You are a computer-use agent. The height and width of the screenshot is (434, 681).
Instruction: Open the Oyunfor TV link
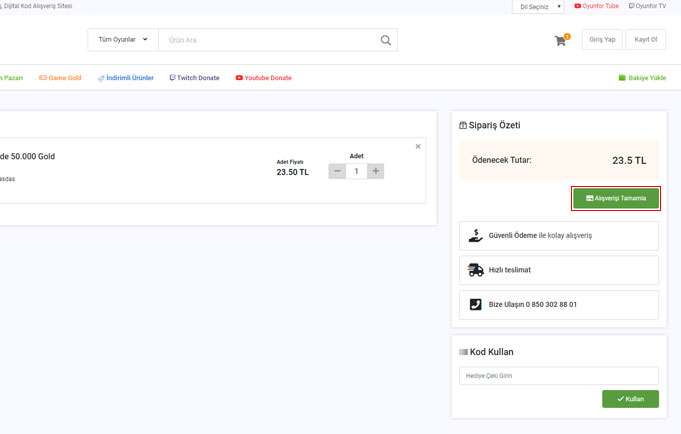point(647,6)
